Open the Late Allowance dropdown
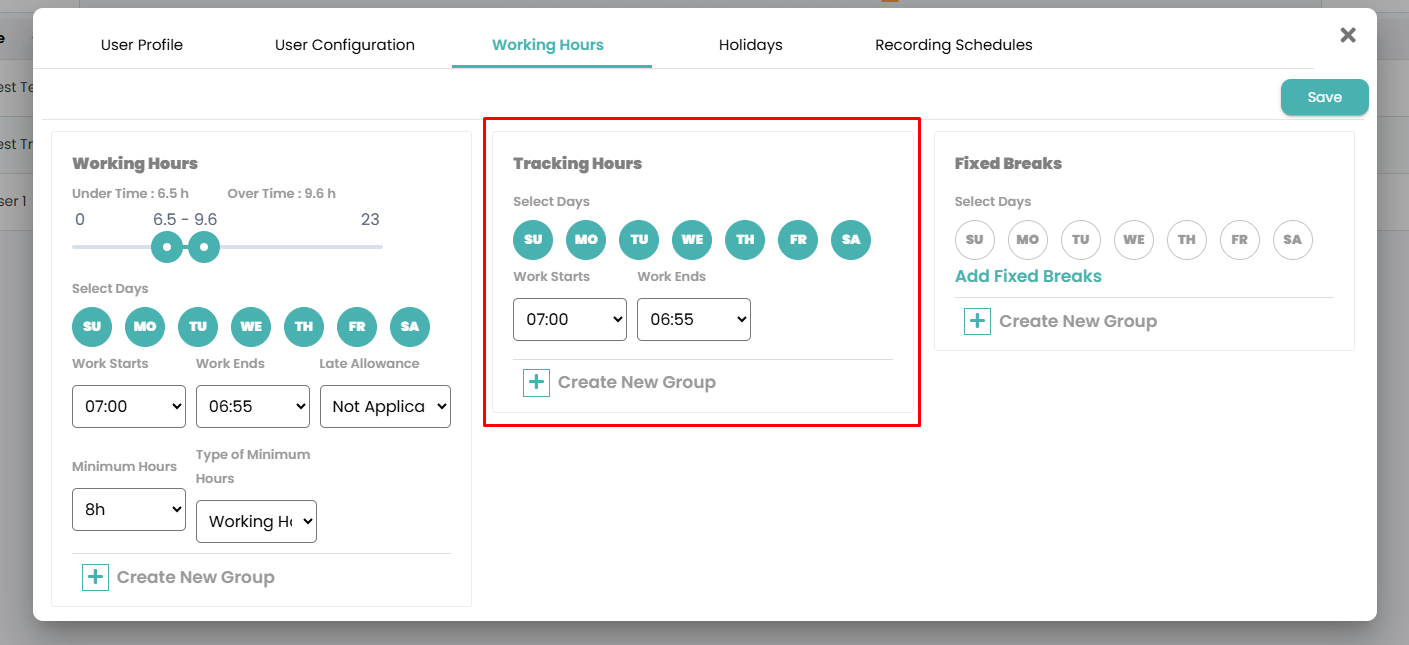Viewport: 1409px width, 645px height. click(385, 406)
